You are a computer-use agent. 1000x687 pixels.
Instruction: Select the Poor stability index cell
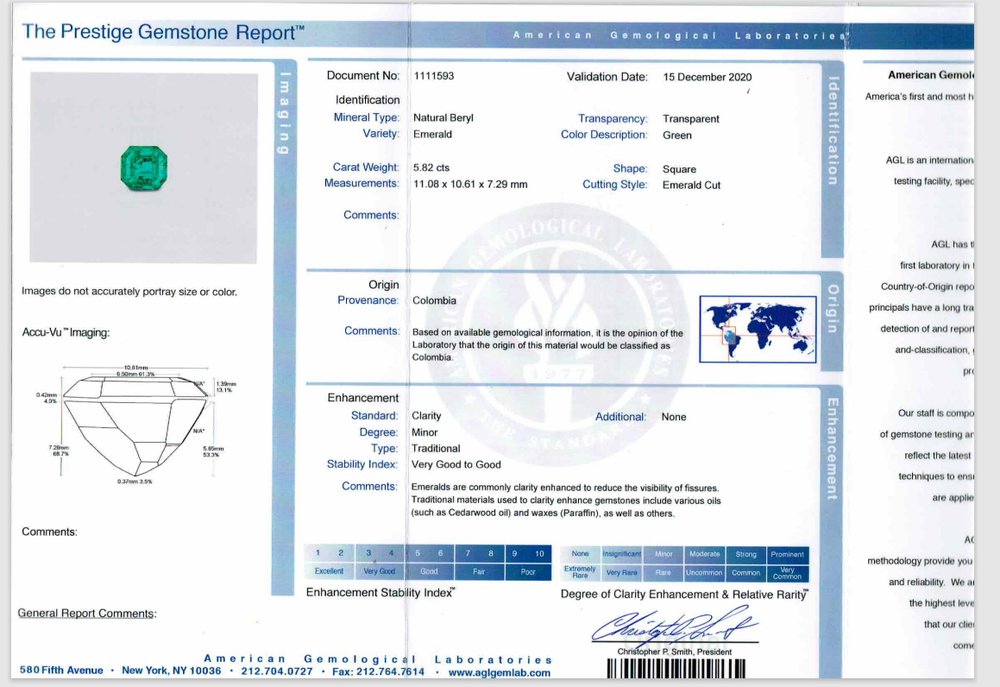(x=528, y=571)
